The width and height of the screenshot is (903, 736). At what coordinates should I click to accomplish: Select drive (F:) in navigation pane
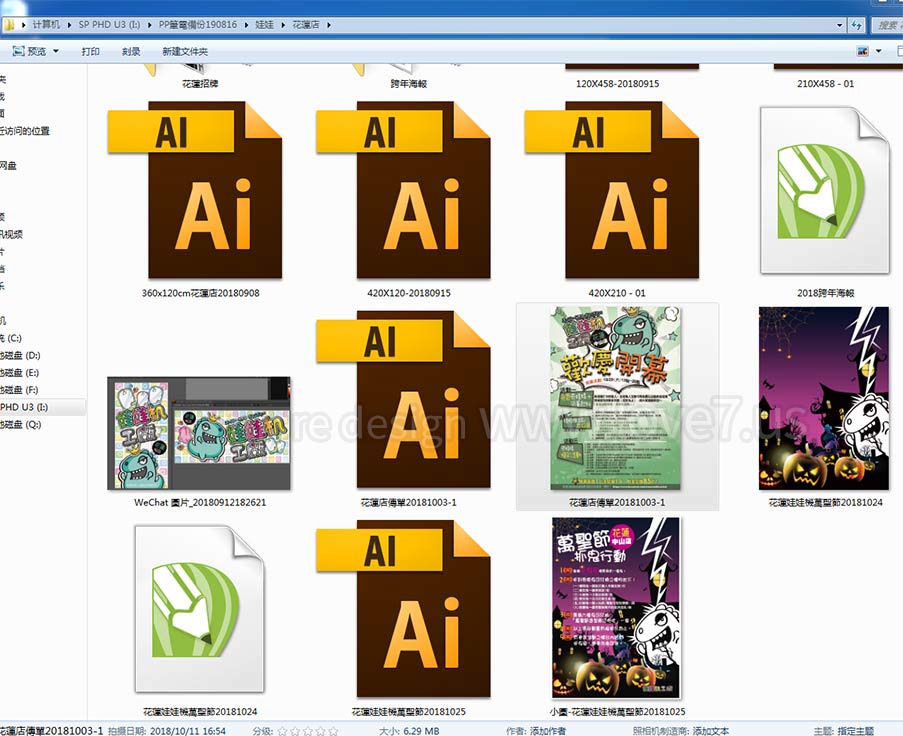pos(20,390)
